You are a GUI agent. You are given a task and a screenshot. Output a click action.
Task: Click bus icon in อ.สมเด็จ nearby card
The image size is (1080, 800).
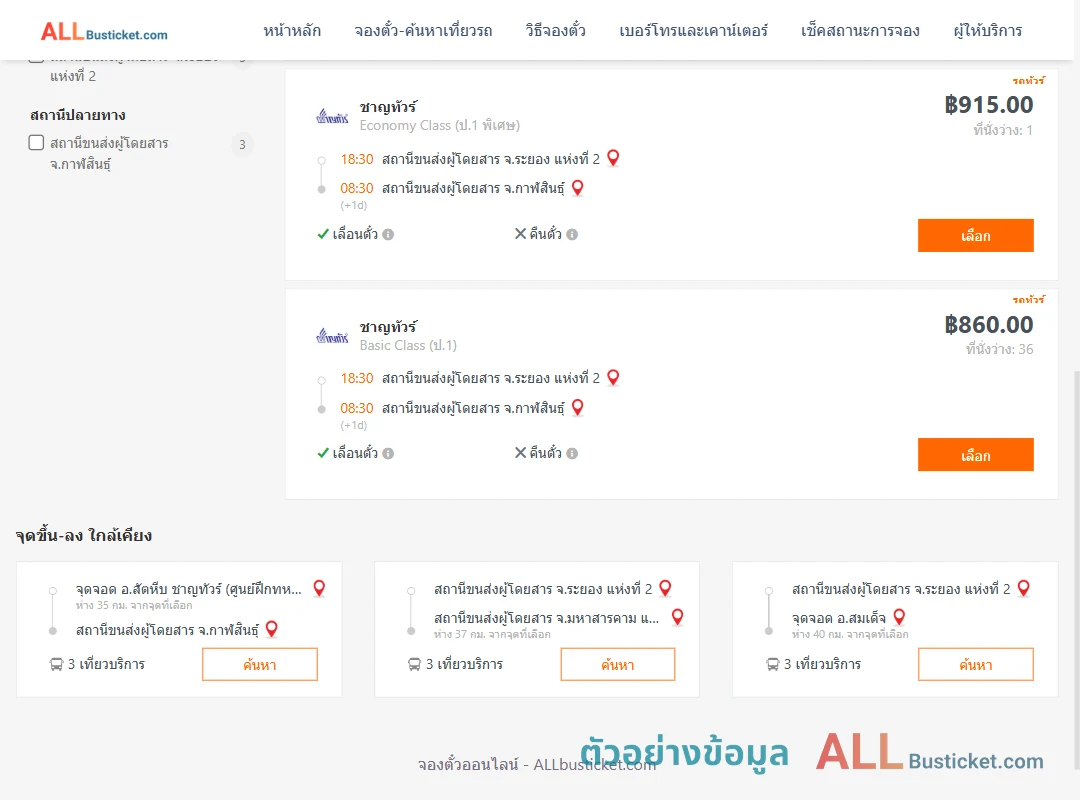pyautogui.click(x=773, y=664)
